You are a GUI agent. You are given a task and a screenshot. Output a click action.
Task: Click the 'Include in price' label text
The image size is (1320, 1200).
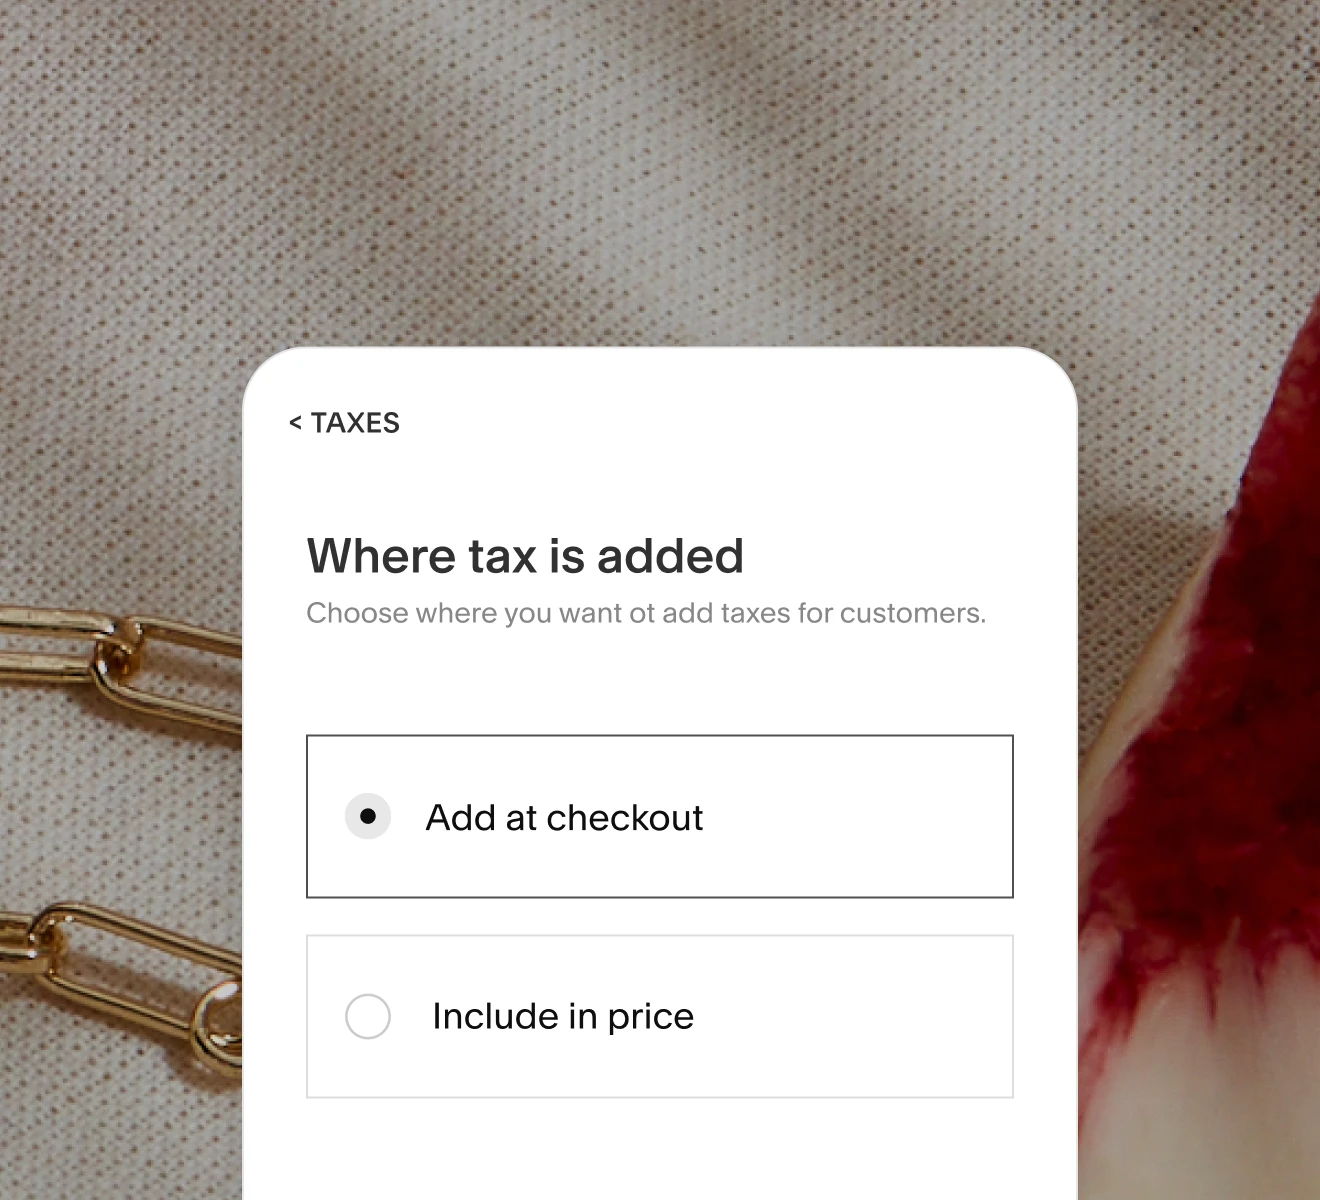[563, 1016]
